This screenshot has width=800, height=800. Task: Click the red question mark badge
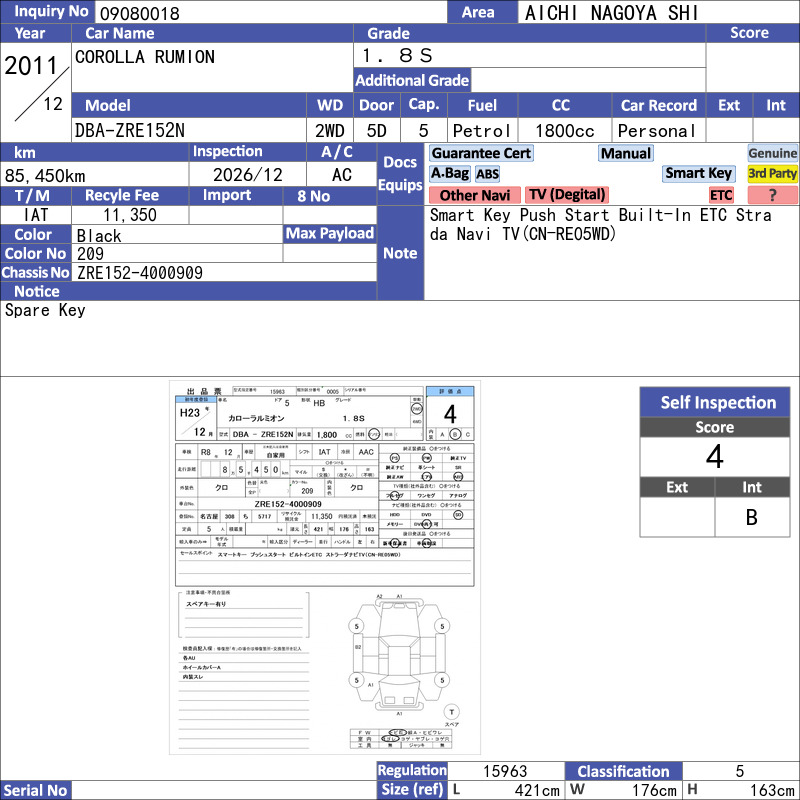click(772, 195)
